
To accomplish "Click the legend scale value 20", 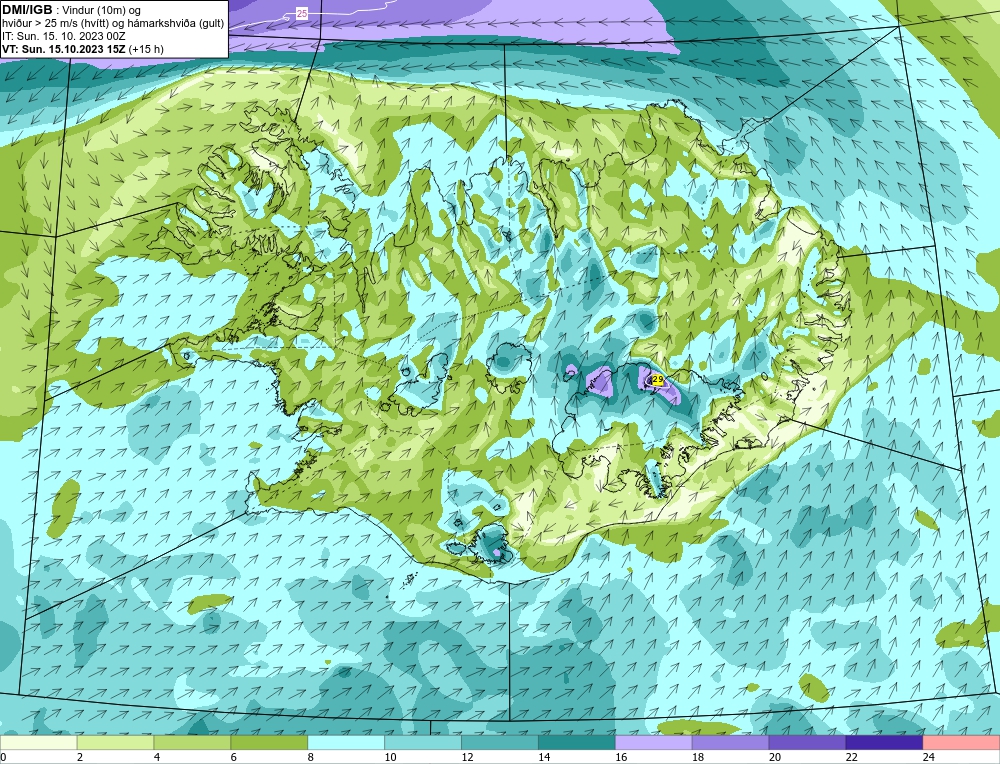I will pos(775,757).
